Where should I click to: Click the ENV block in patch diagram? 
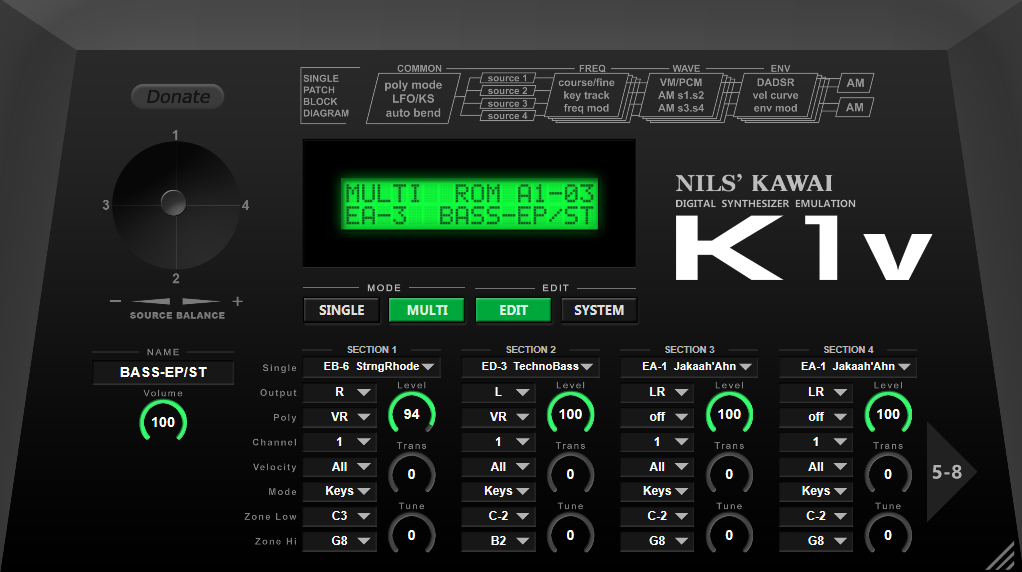point(775,95)
